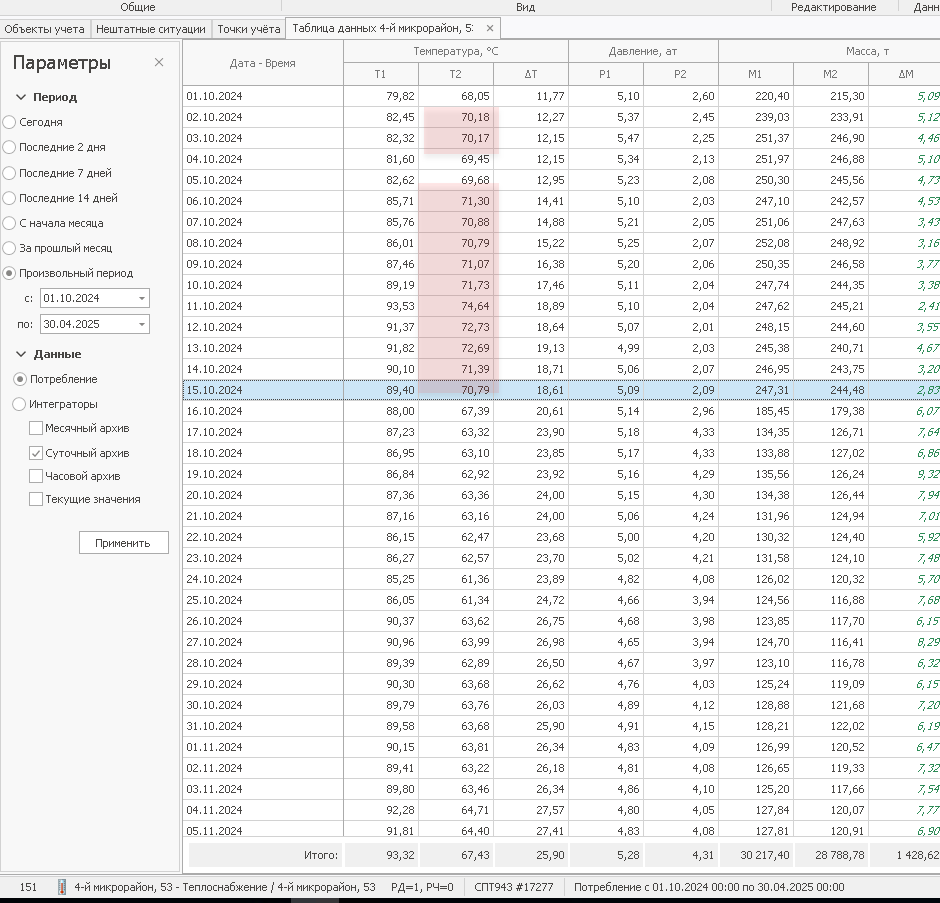The height and width of the screenshot is (903, 940).
Task: Open the Нештатные ситуации tab
Action: (x=150, y=29)
